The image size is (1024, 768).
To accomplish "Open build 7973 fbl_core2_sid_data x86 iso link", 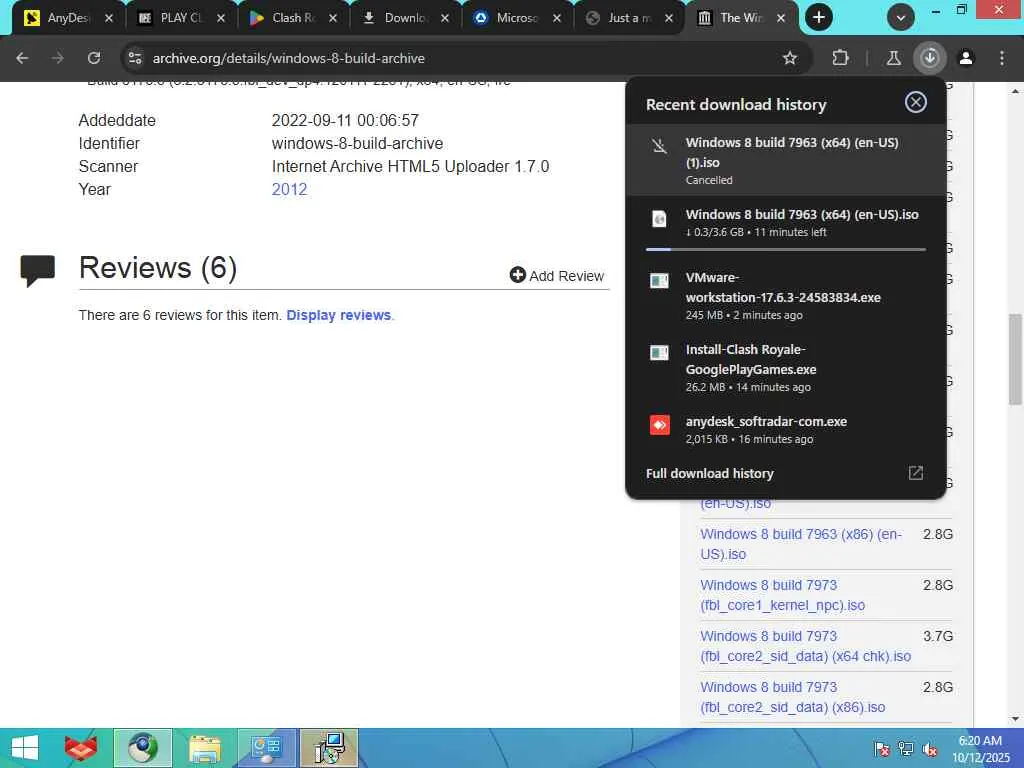I will 793,697.
